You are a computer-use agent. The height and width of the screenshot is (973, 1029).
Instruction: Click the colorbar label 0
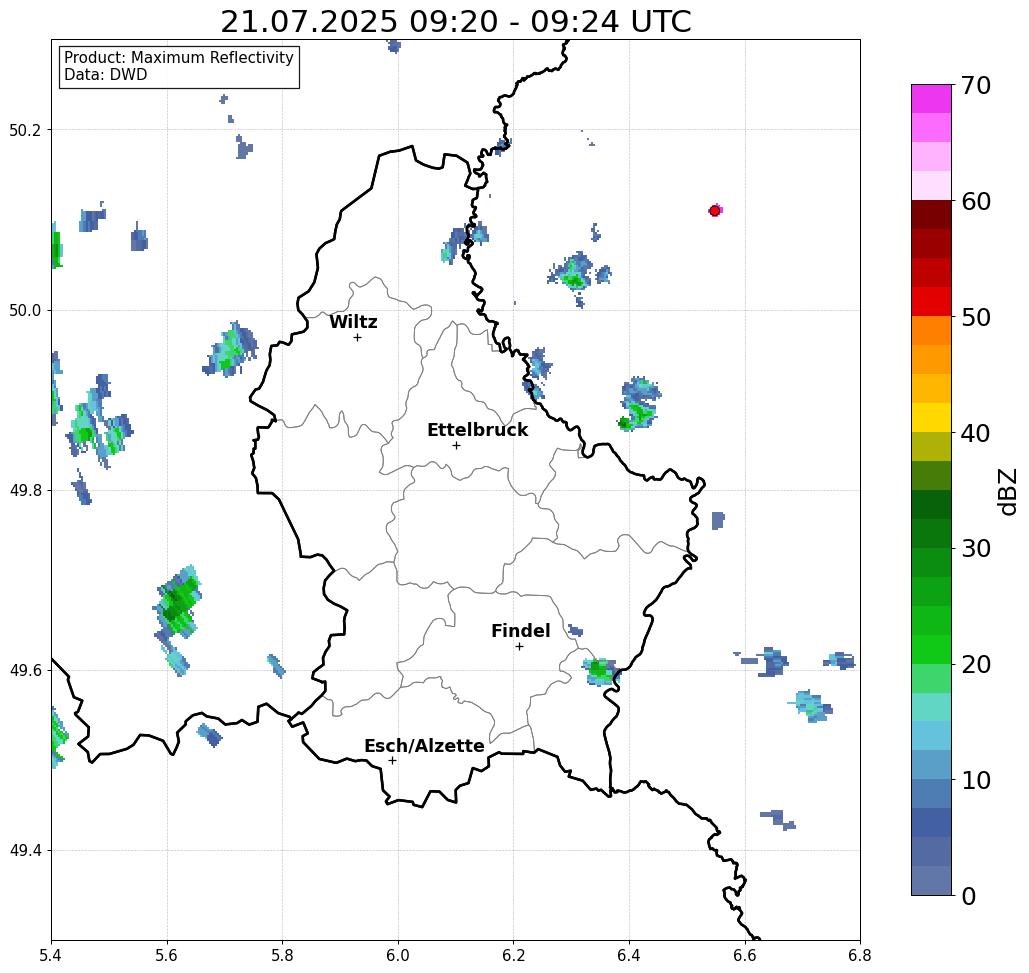coord(969,896)
